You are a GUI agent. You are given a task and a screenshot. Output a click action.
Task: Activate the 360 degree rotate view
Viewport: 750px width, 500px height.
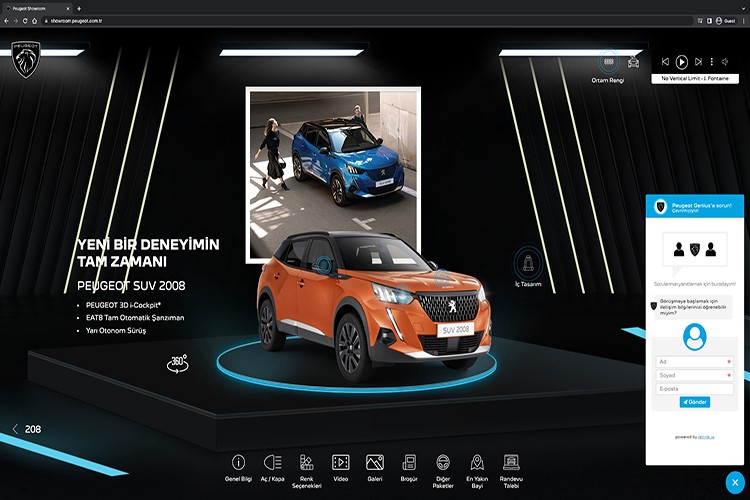[177, 364]
